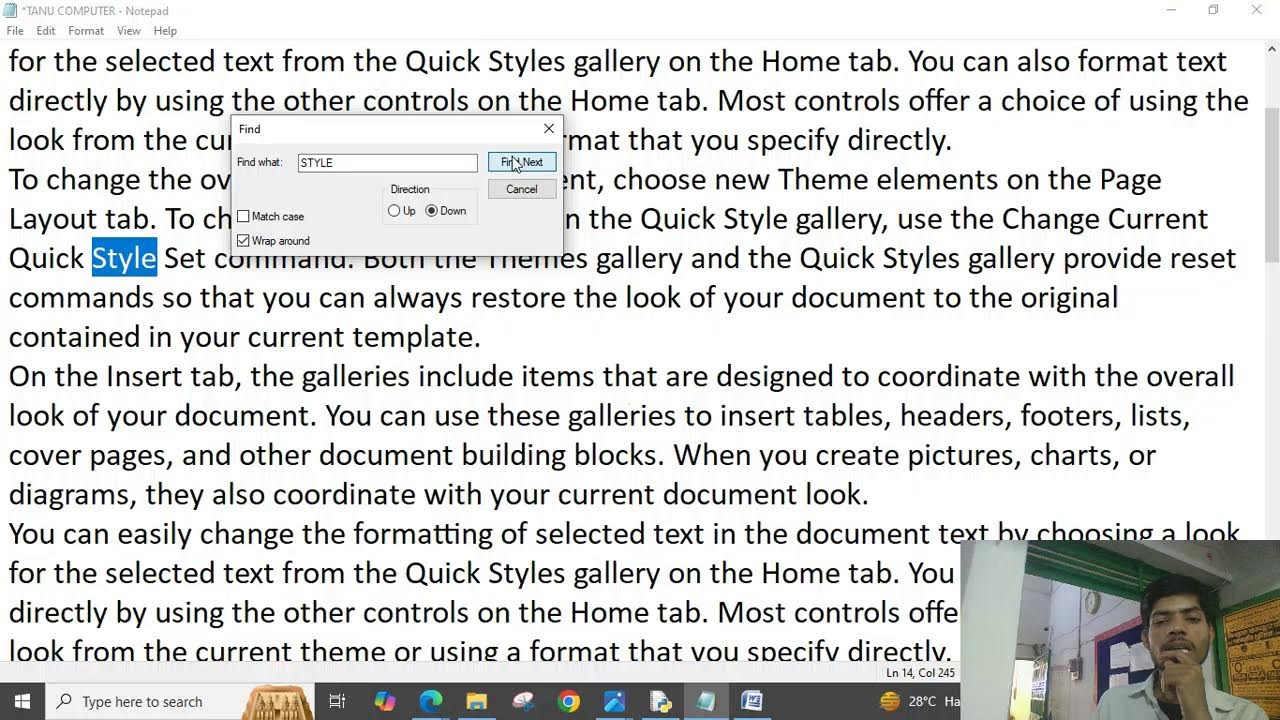Open the Python file icon on taskbar
The image size is (1280, 720).
(x=660, y=701)
